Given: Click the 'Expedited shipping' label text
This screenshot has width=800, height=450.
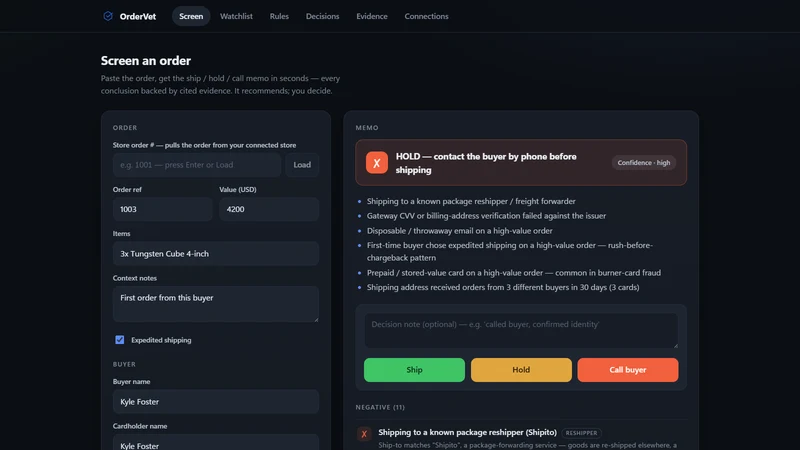Looking at the screenshot, I should pos(161,340).
